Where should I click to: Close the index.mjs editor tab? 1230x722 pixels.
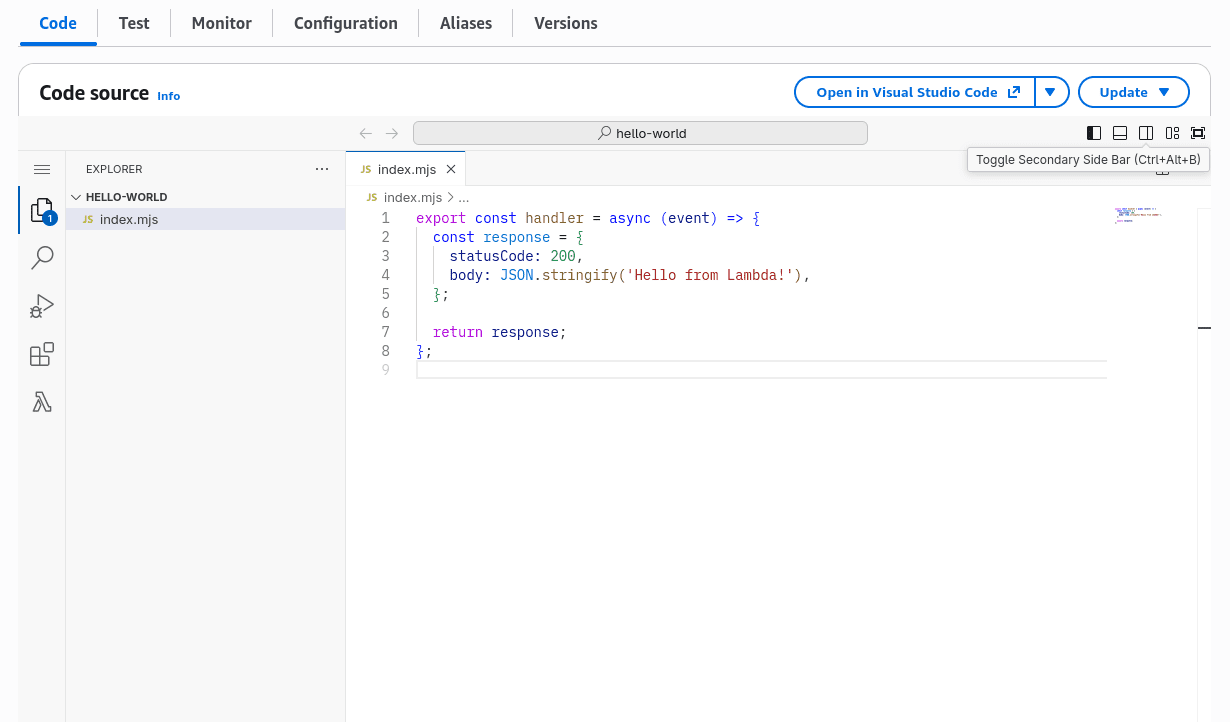pos(451,169)
